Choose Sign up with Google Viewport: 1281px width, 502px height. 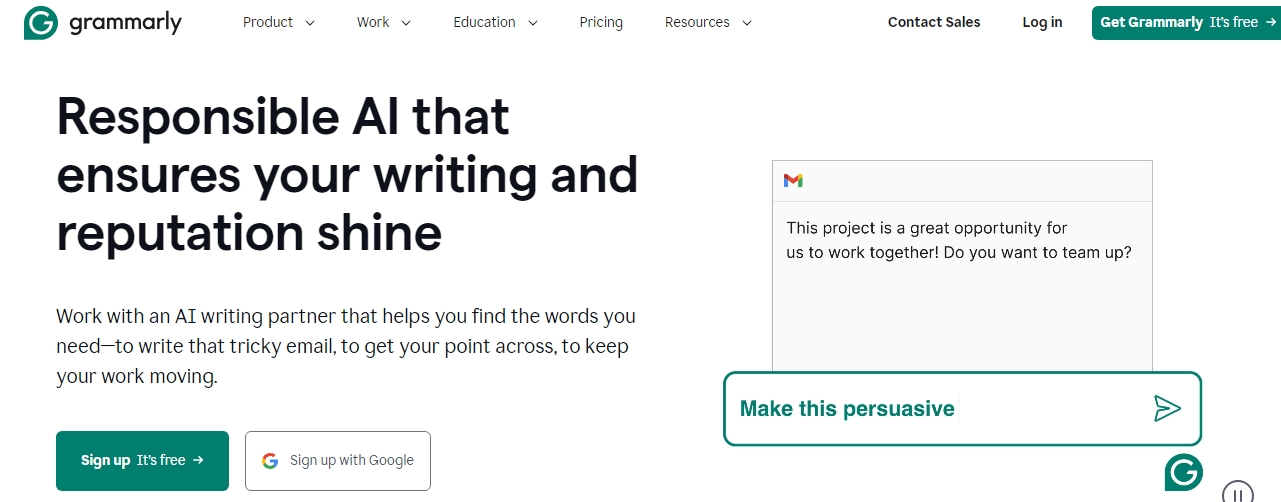pyautogui.click(x=338, y=461)
